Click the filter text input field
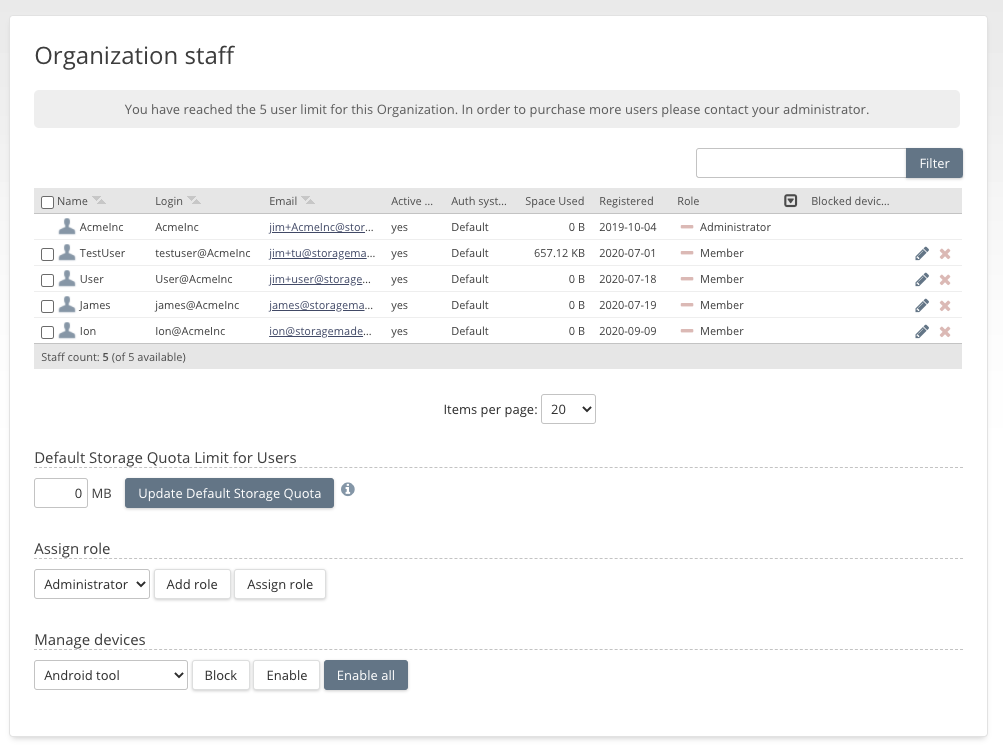 point(800,163)
